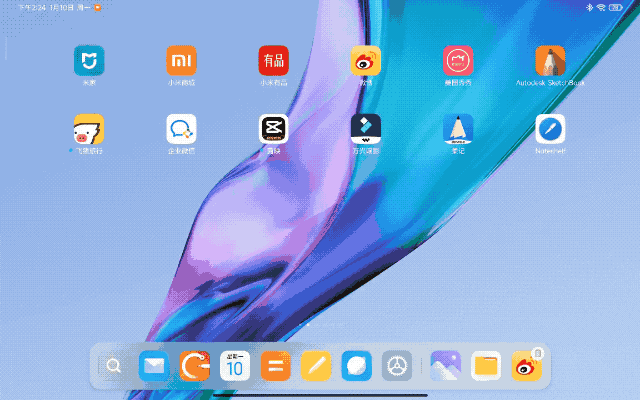Tap the home gesture bar below the dock
Image resolution: width=640 pixels, height=400 pixels.
coord(320,395)
